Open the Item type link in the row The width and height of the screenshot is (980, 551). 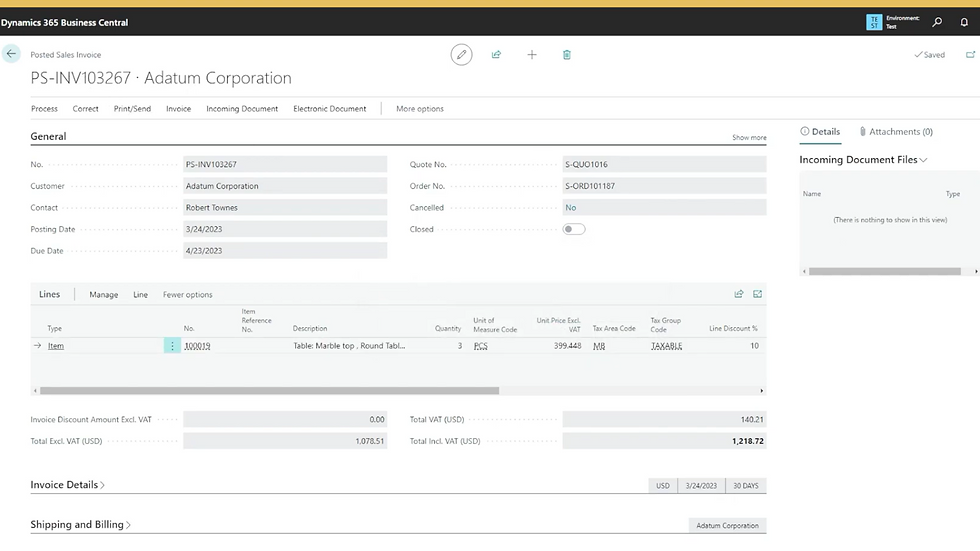click(56, 346)
